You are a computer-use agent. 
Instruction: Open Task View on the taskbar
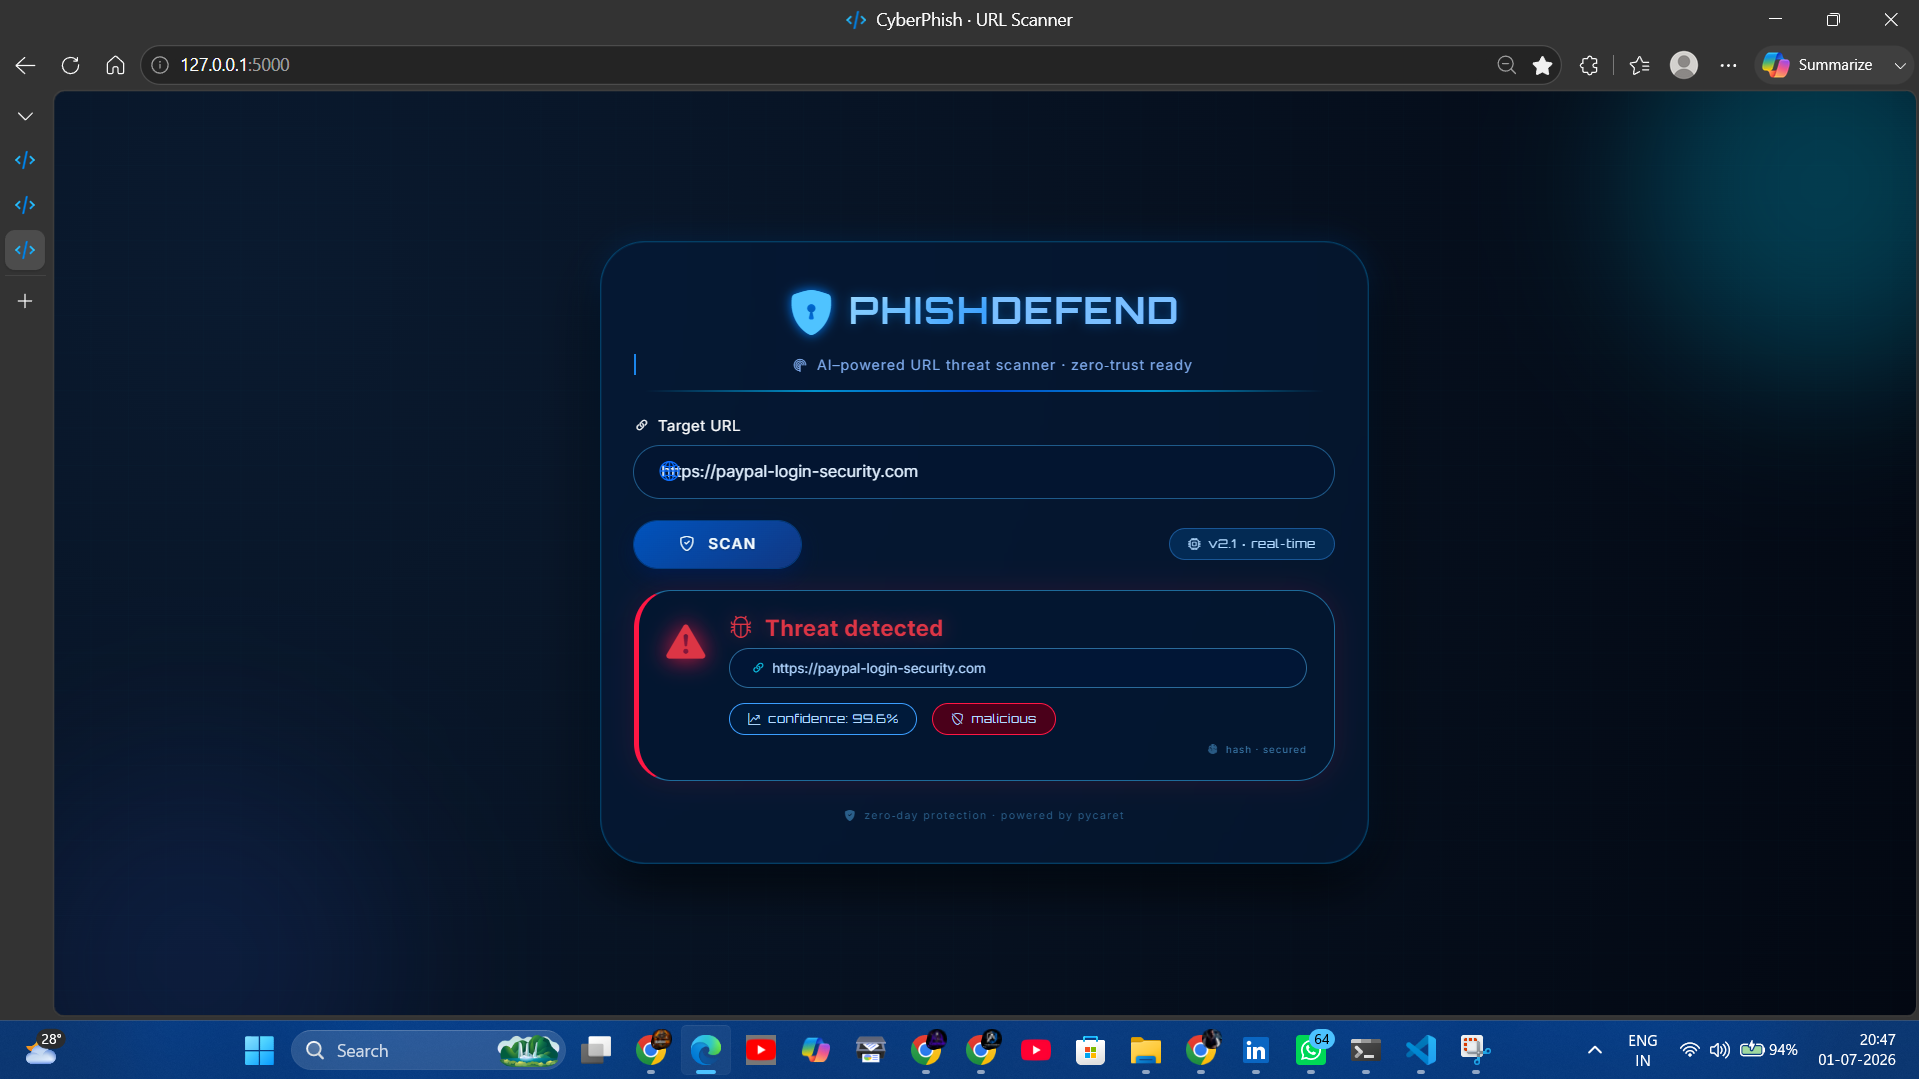tap(597, 1050)
